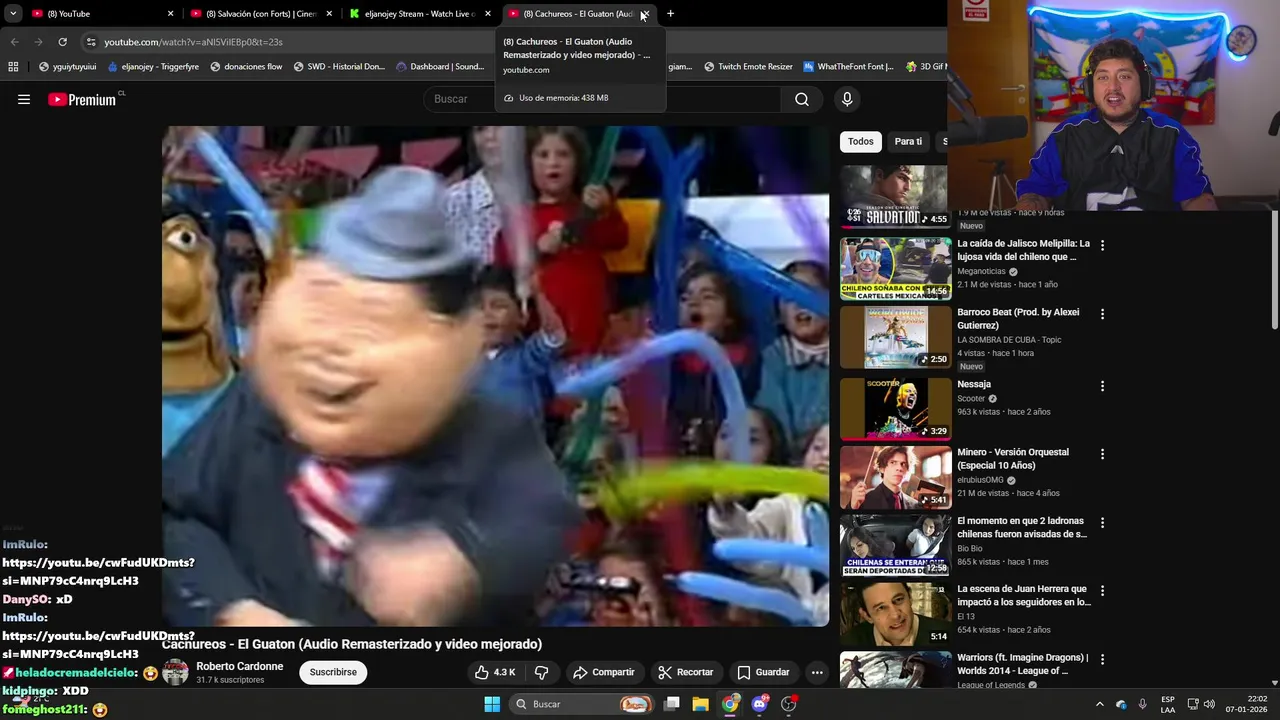Open the Minero Versión Orquestal thumbnail
Image resolution: width=1280 pixels, height=720 pixels.
coord(895,477)
